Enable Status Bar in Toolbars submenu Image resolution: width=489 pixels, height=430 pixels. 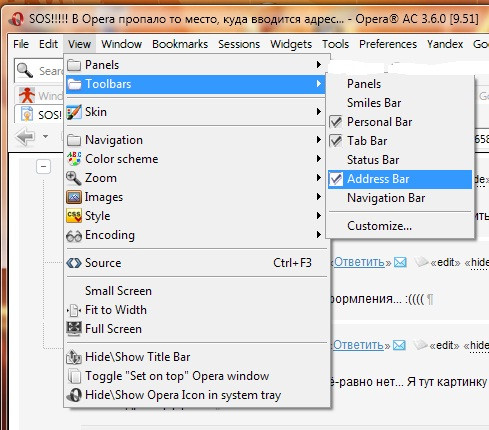point(400,160)
